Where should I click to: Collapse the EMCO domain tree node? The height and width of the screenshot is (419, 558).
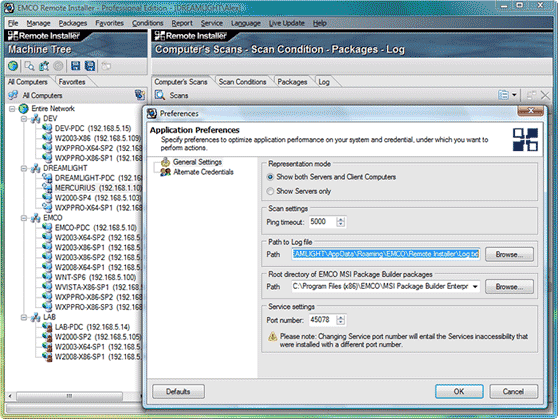pos(24,218)
